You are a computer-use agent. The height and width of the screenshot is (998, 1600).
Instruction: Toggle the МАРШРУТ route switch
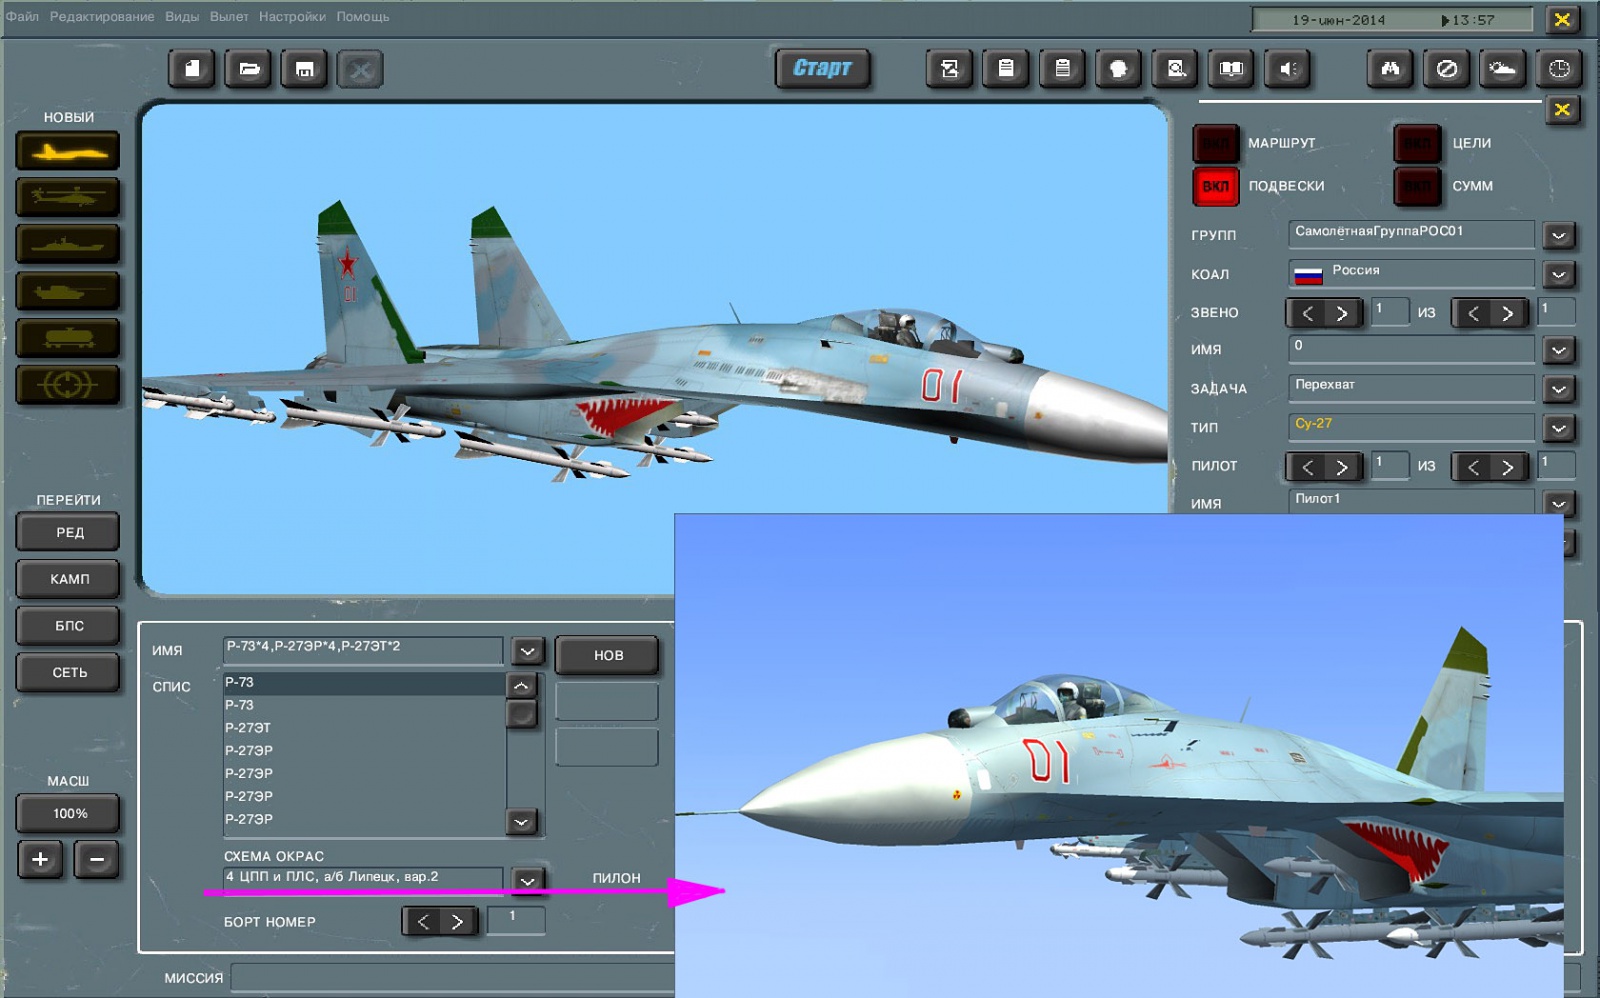tap(1215, 144)
